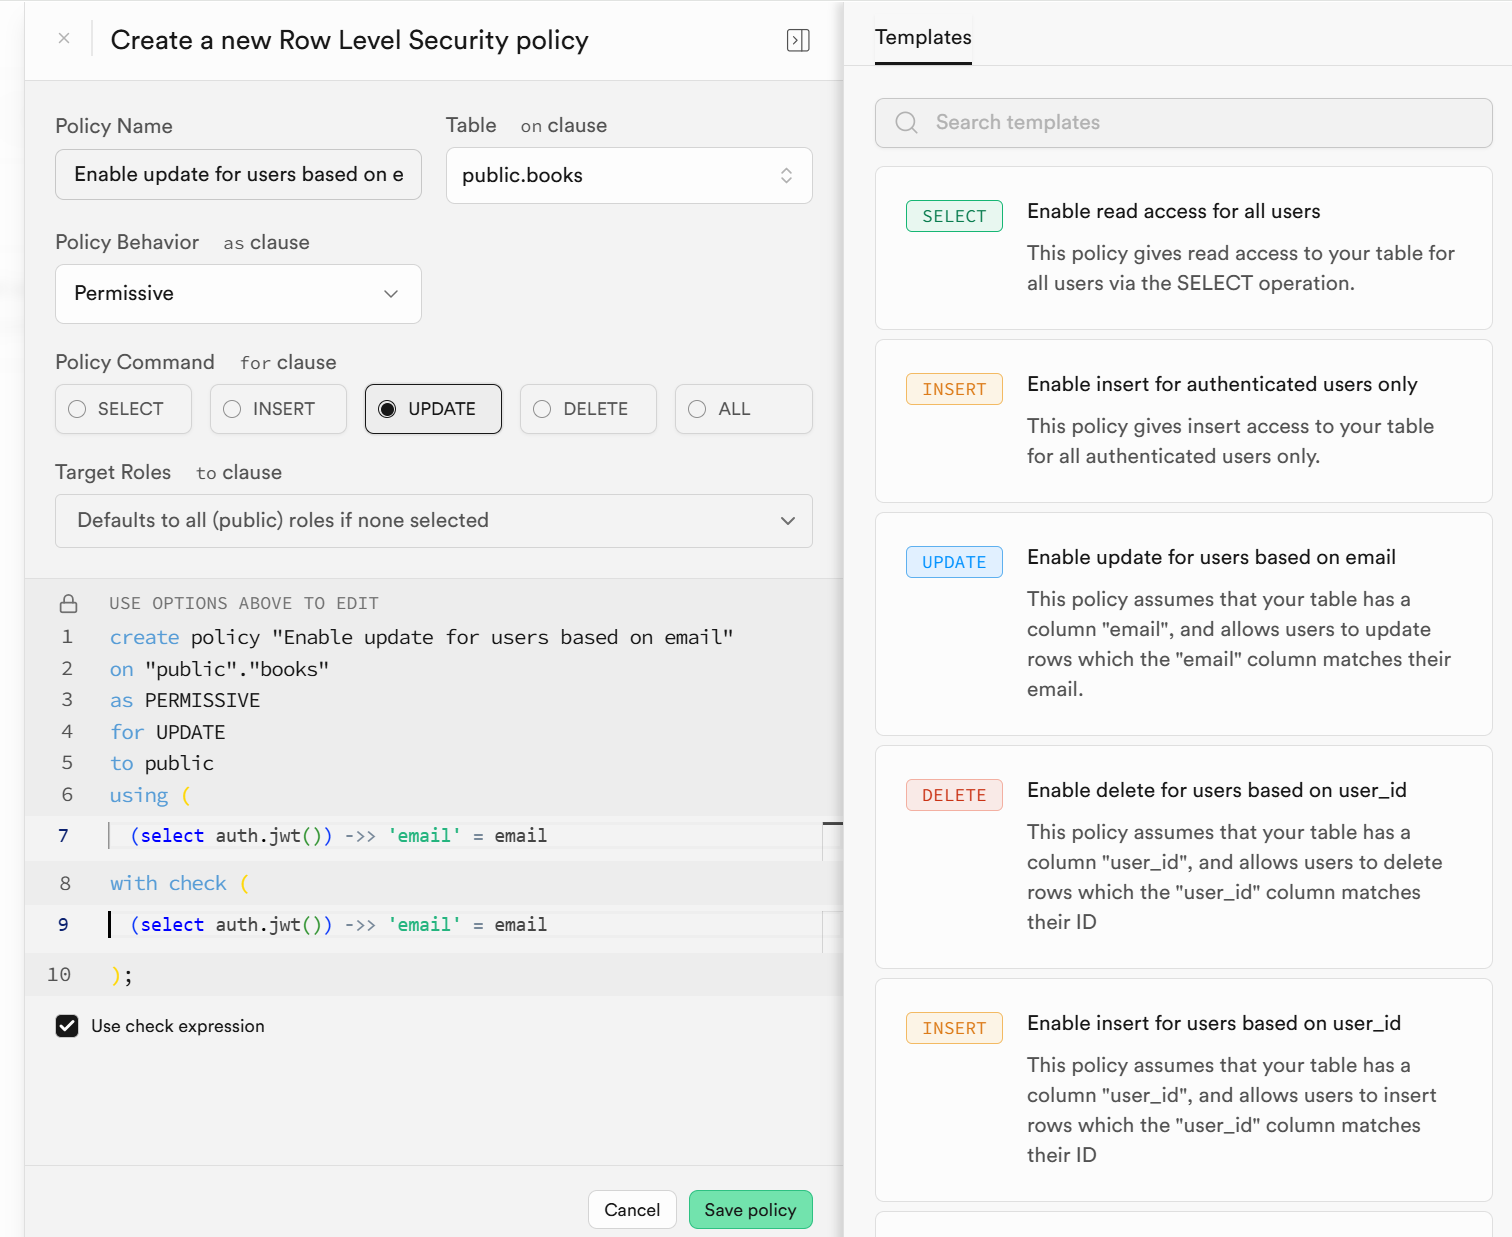Switch to the Templates tab

(923, 38)
